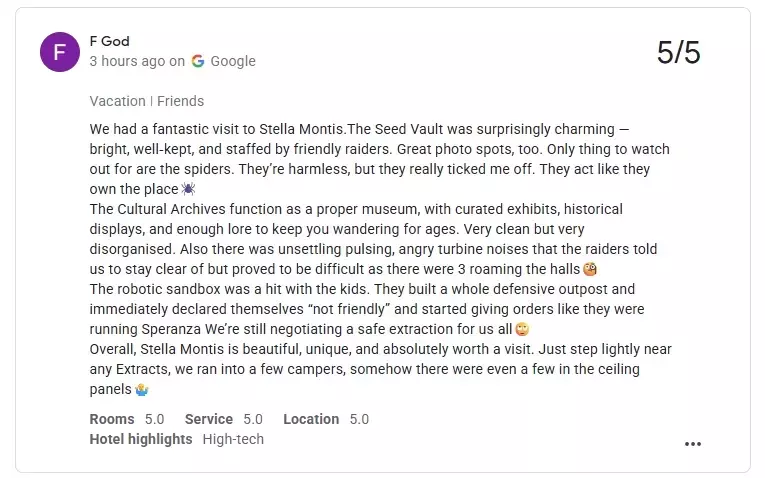765x478 pixels.
Task: Click the "Hotel highlights" label
Action: pos(140,439)
